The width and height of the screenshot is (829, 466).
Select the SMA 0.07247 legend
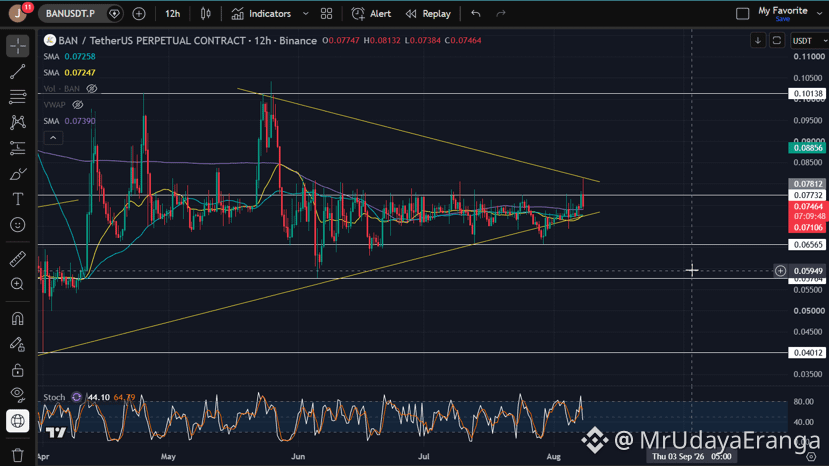tap(69, 72)
